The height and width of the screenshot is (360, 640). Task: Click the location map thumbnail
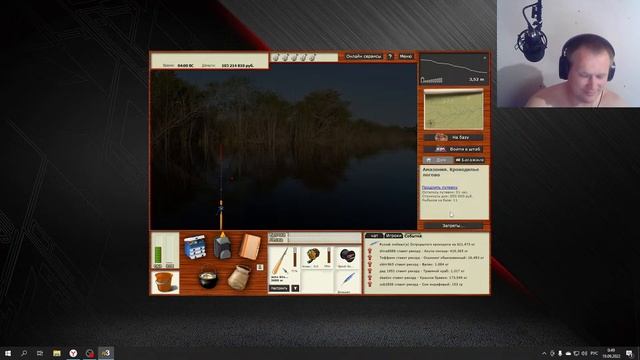453,110
